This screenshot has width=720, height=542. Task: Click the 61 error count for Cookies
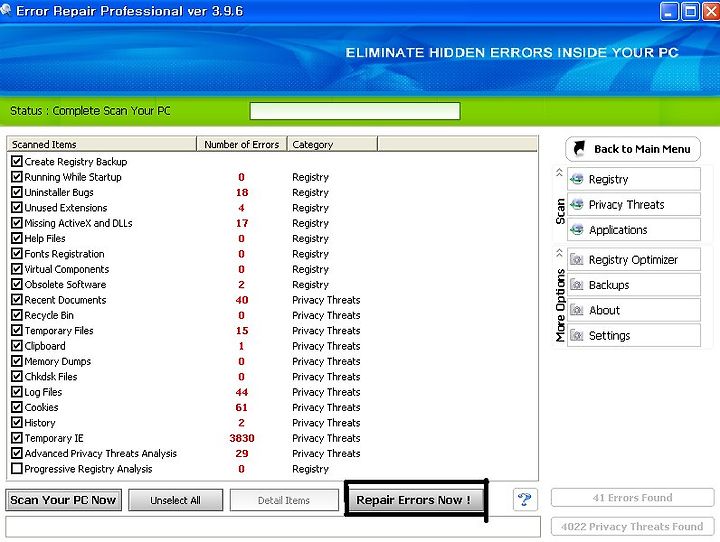click(242, 407)
